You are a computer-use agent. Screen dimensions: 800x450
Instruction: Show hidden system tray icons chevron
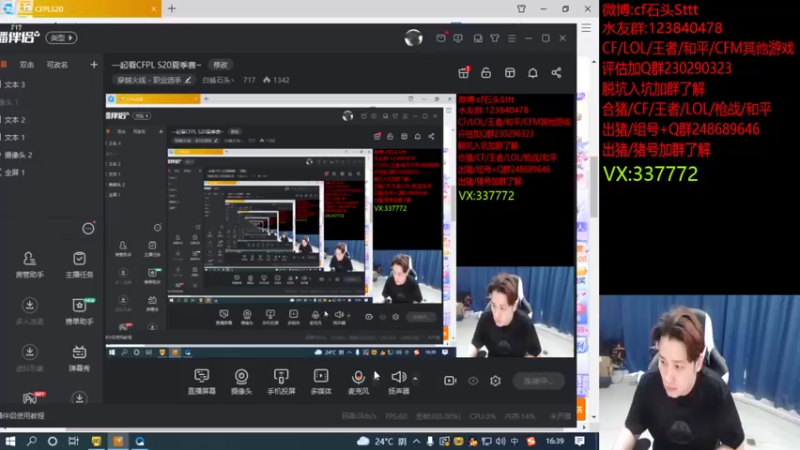[x=416, y=441]
